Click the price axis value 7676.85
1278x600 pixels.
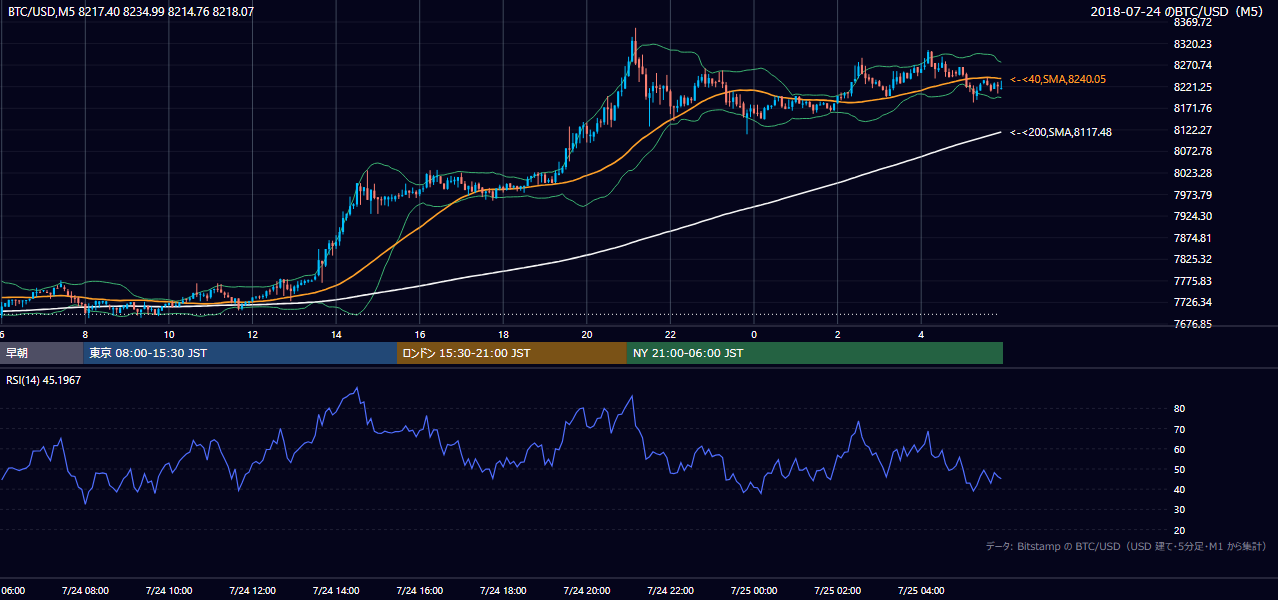pos(1192,324)
